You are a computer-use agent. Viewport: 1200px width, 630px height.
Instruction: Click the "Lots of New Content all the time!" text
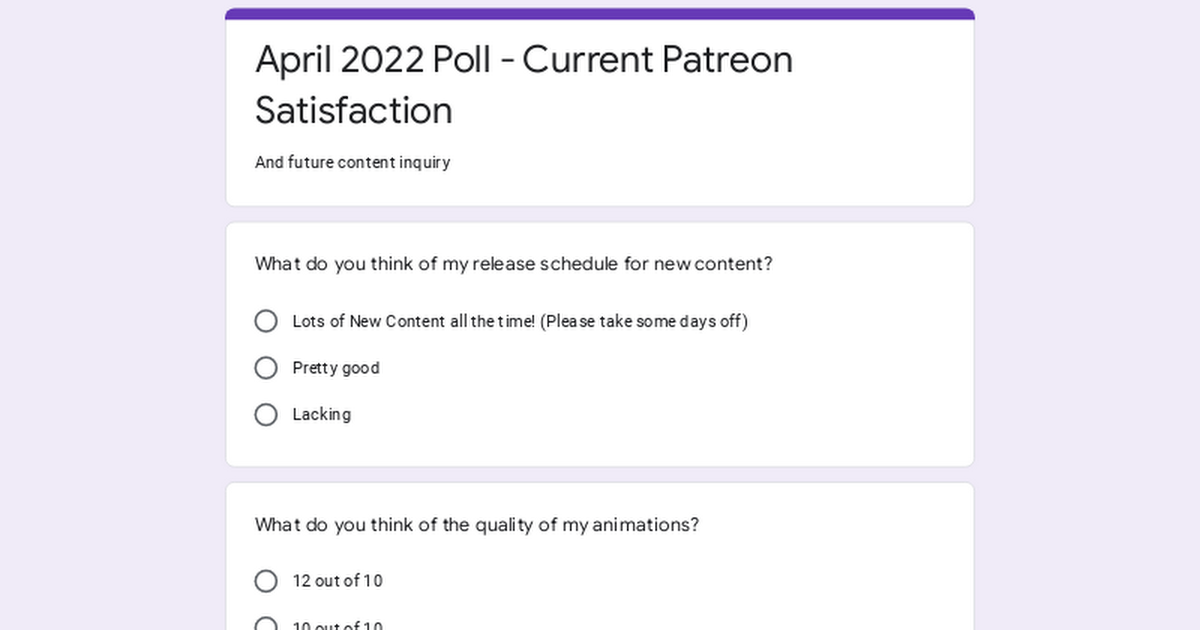click(414, 321)
